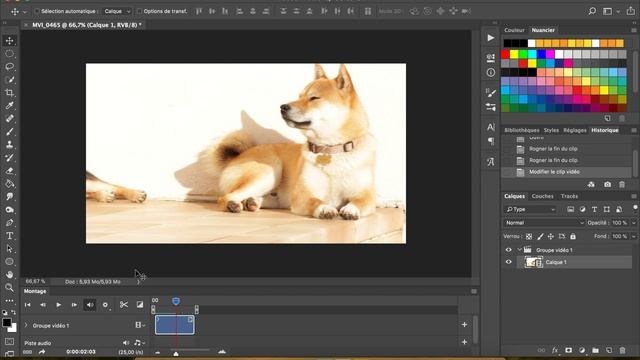Open the Actions play panel icon
This screenshot has width=640, height=360.
(491, 38)
